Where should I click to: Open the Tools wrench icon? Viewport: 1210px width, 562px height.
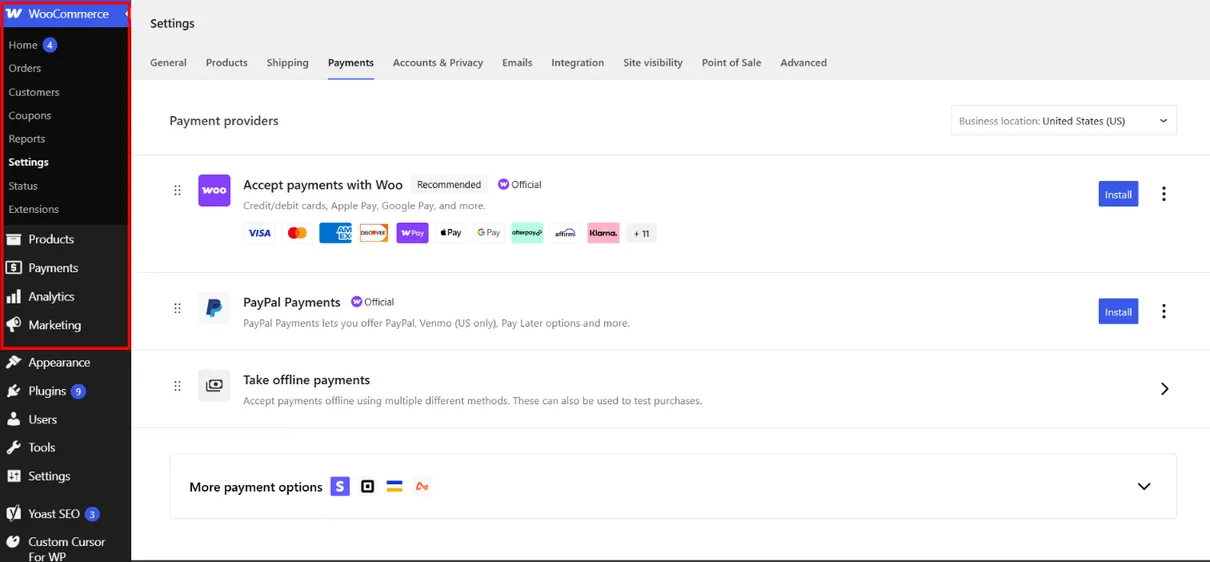point(14,447)
